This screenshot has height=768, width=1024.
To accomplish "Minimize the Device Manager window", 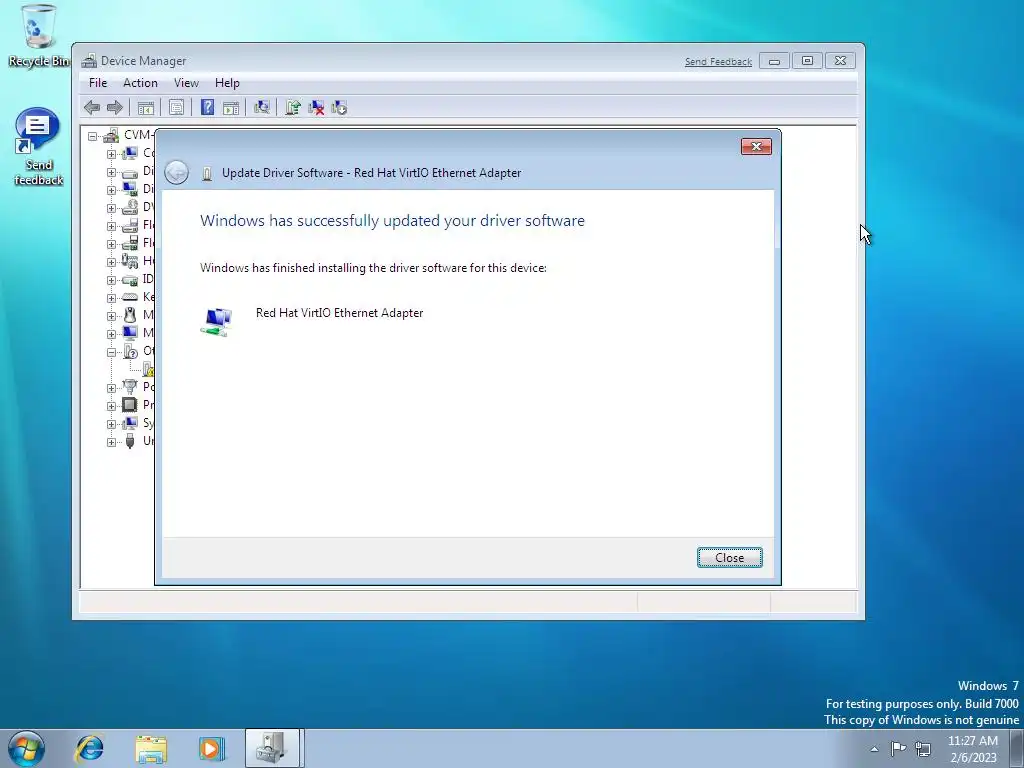I will point(774,61).
